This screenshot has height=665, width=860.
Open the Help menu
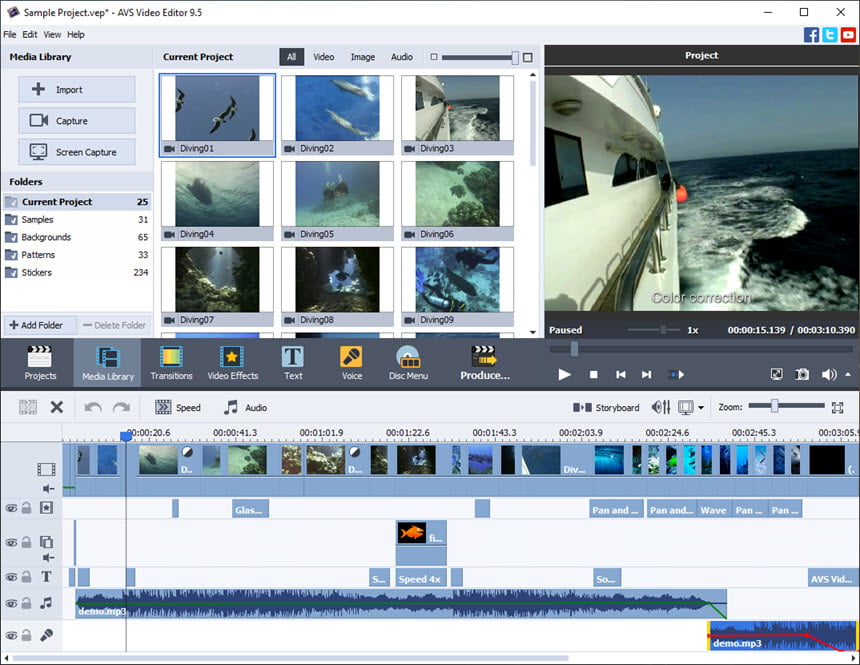(76, 35)
